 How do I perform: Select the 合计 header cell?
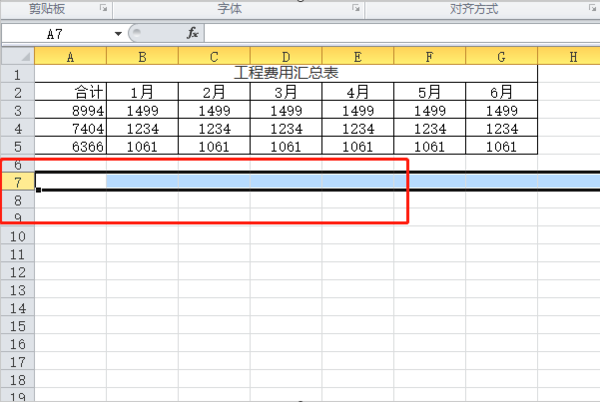coord(70,92)
